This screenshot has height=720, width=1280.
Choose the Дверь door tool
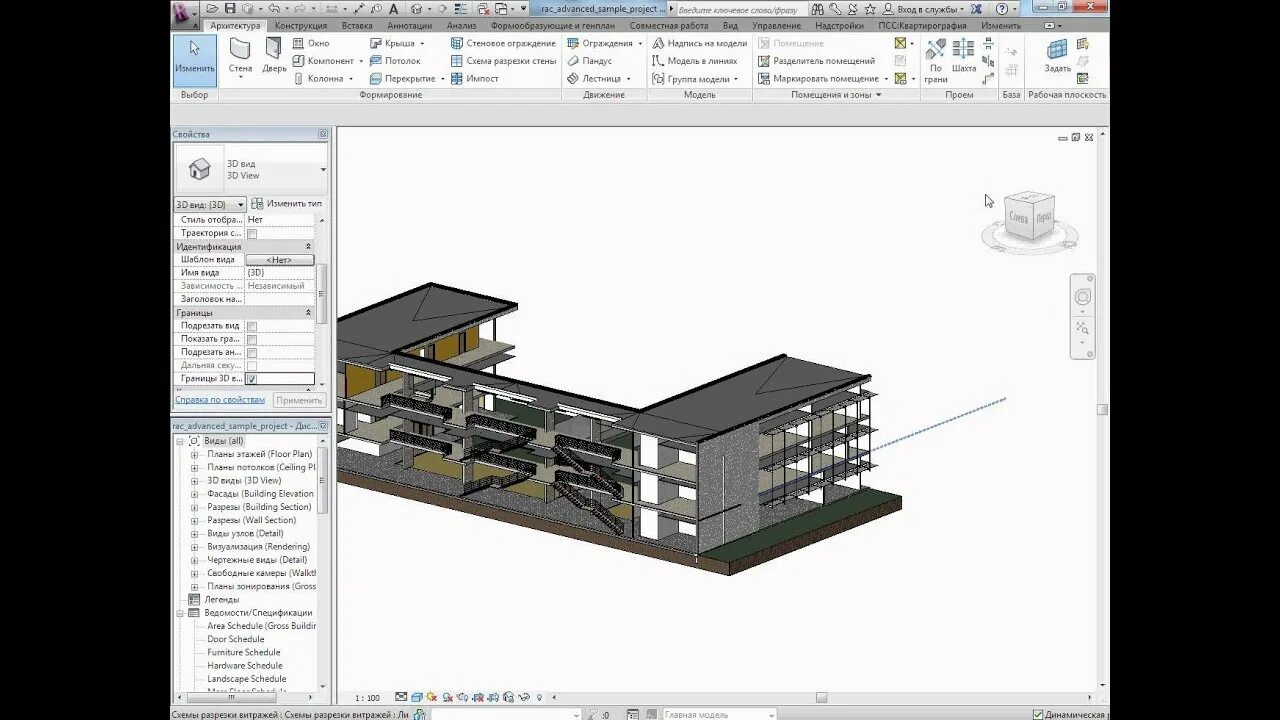tap(274, 57)
